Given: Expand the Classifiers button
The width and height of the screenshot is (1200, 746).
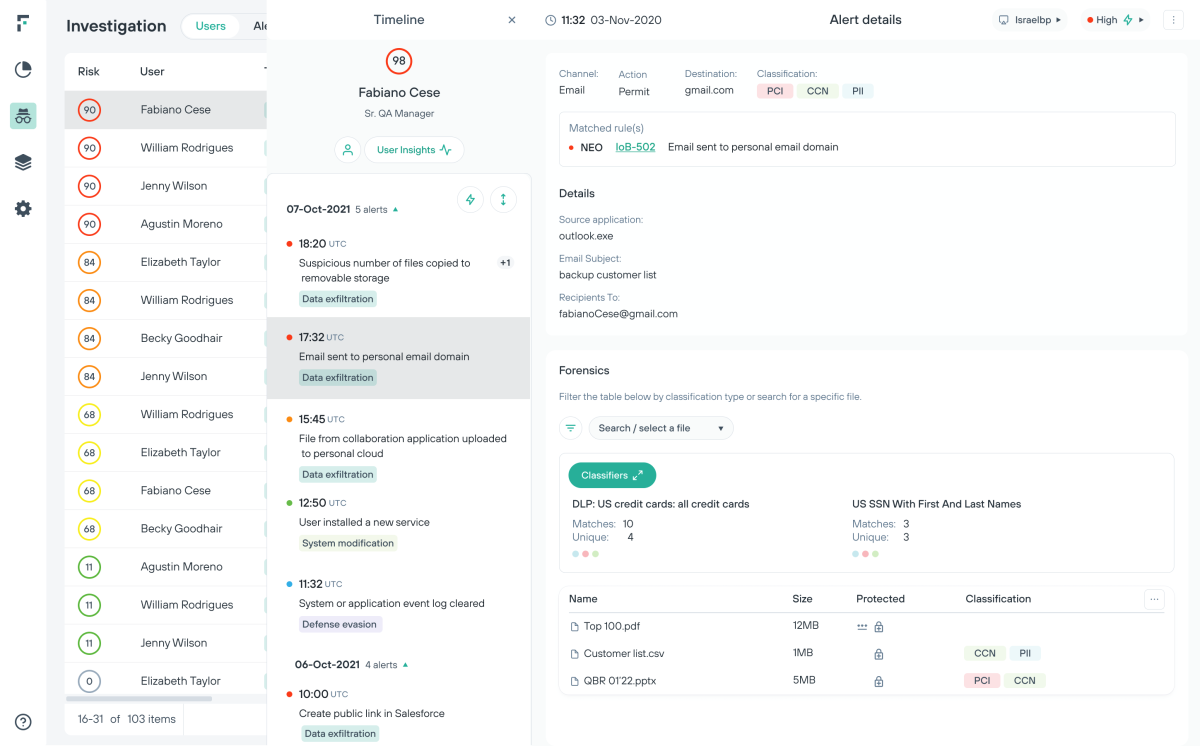Looking at the screenshot, I should (x=612, y=475).
